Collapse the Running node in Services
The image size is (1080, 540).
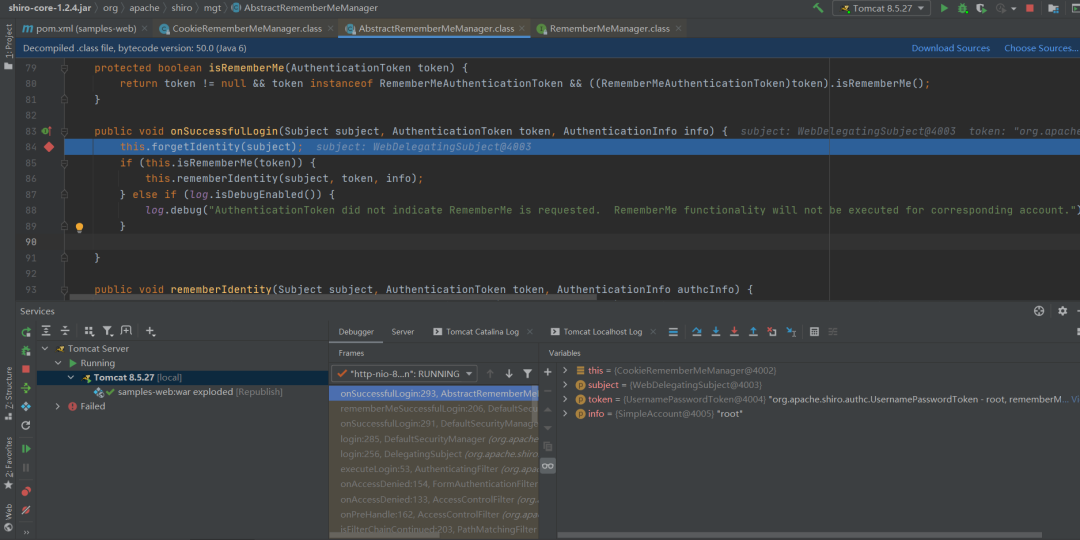coord(58,363)
